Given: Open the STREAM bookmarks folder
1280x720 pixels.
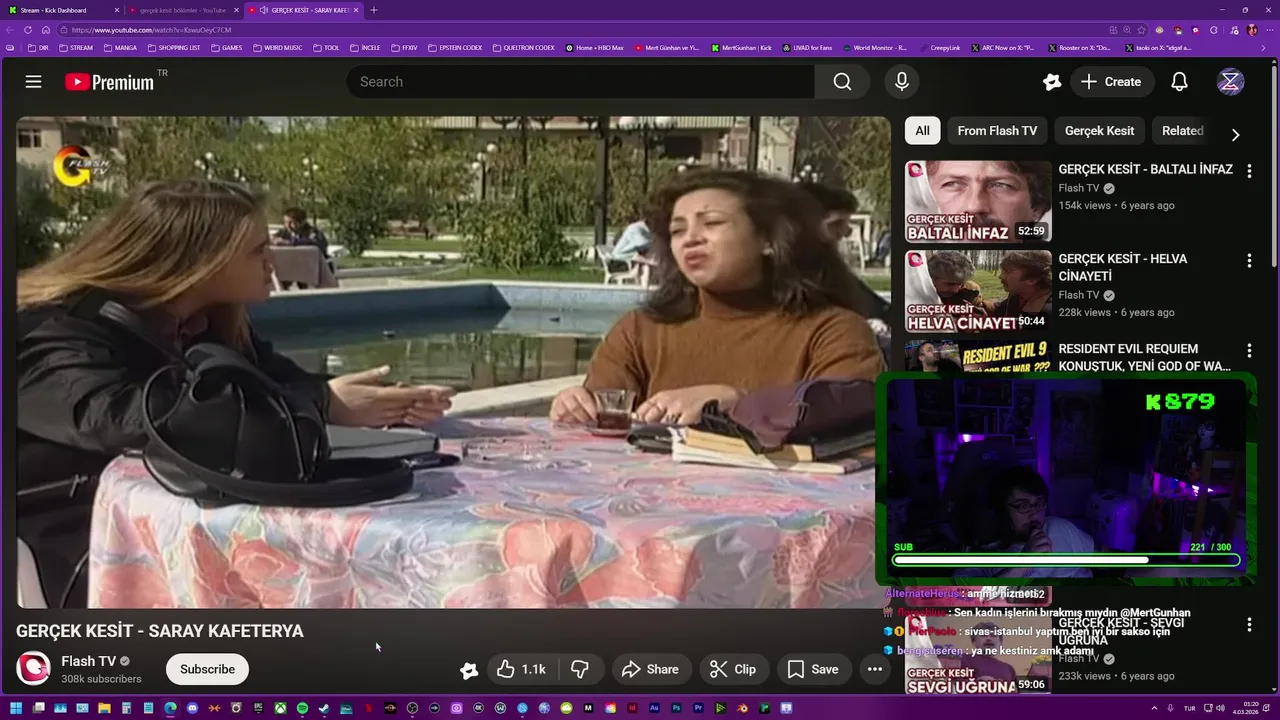Looking at the screenshot, I should pyautogui.click(x=76, y=47).
